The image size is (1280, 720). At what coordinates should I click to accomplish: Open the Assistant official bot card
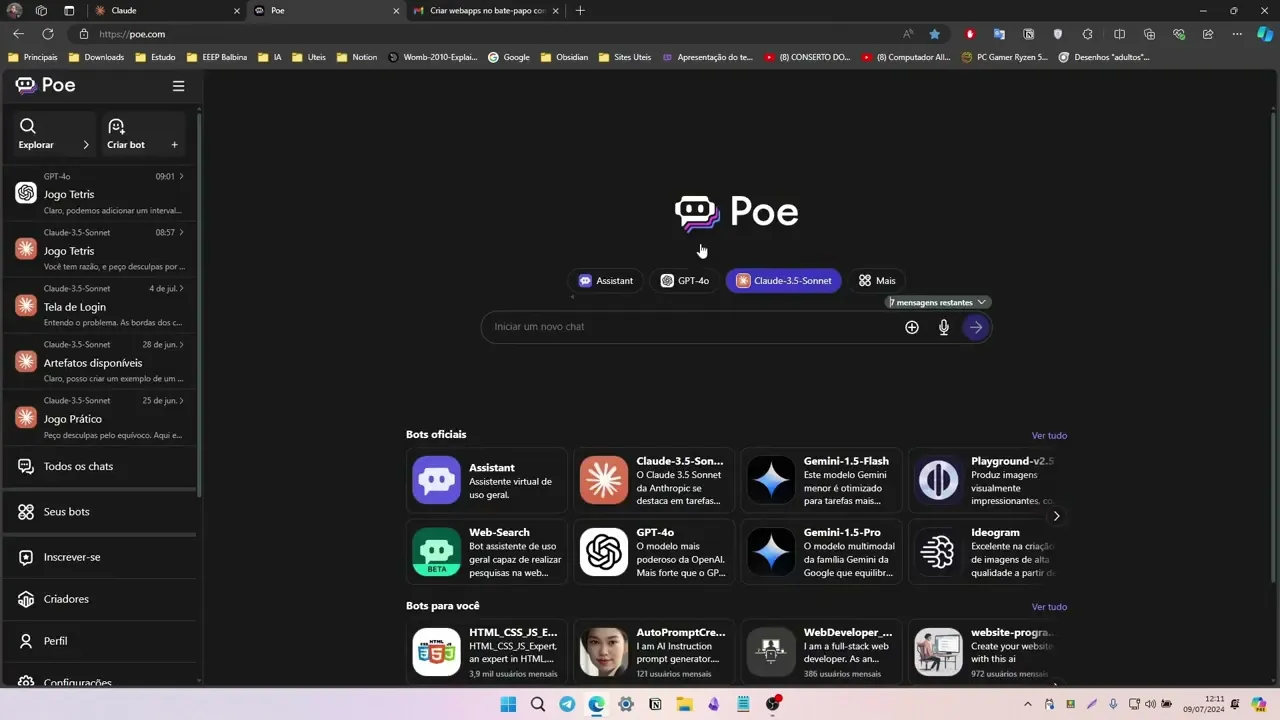[487, 480]
